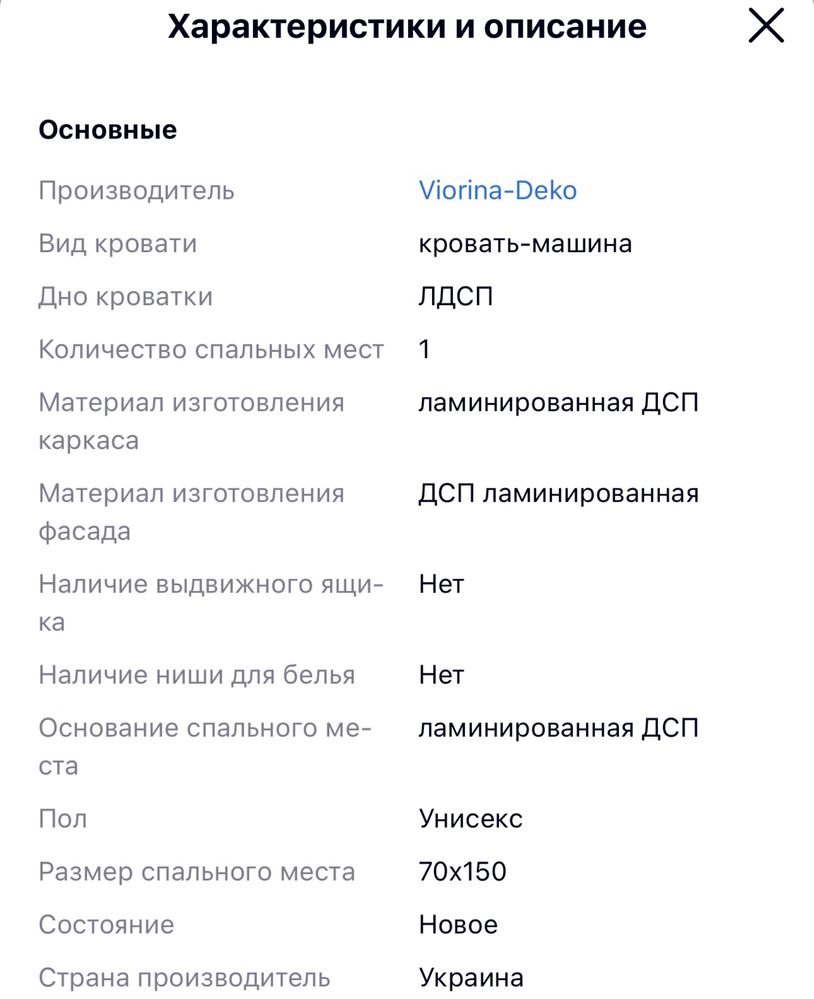The image size is (814, 999).
Task: Select the 70x150 size value
Action: pyautogui.click(x=462, y=872)
